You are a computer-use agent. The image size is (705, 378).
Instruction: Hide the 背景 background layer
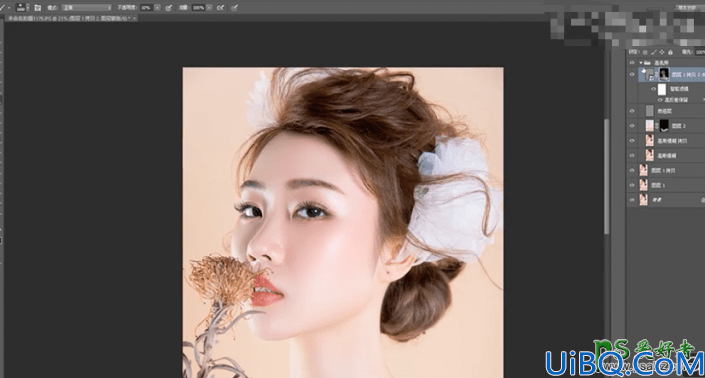click(x=632, y=200)
